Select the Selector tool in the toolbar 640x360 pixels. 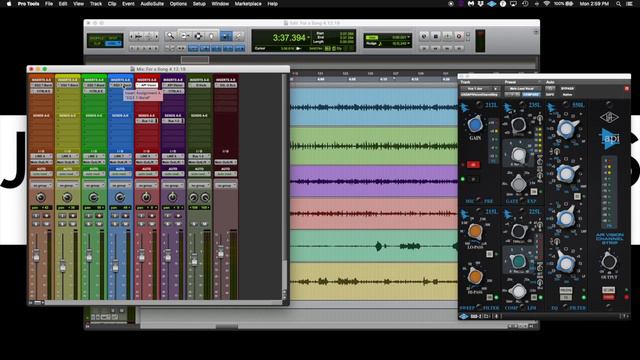click(x=198, y=36)
